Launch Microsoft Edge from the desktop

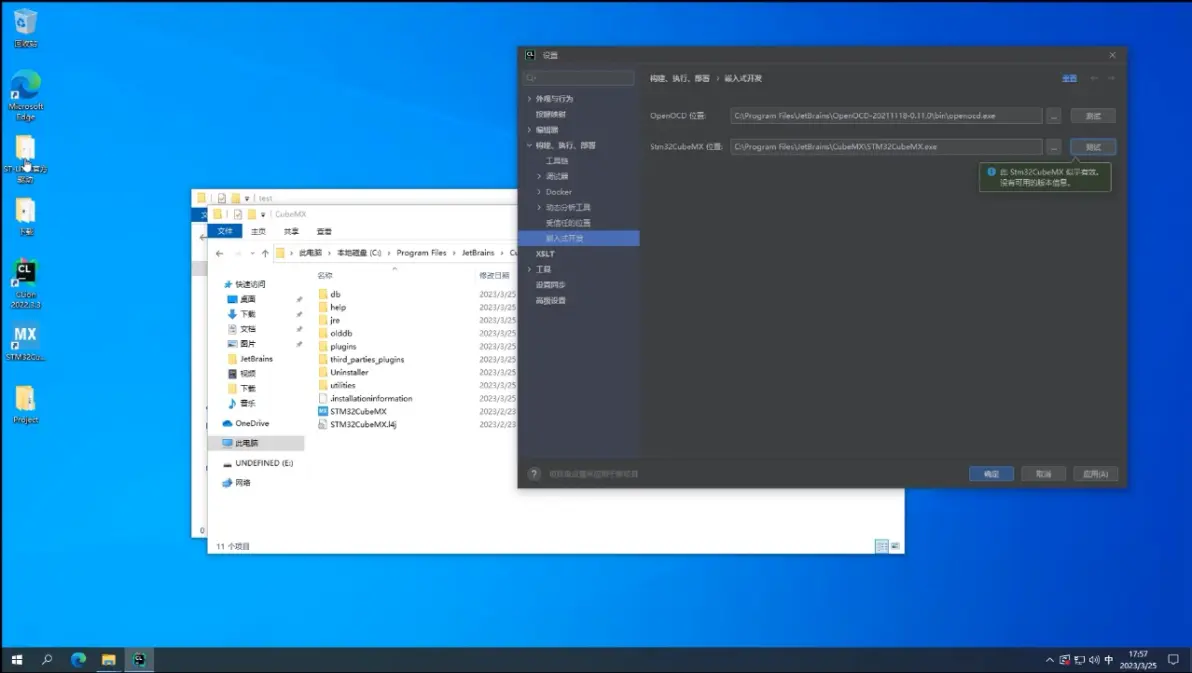[25, 95]
